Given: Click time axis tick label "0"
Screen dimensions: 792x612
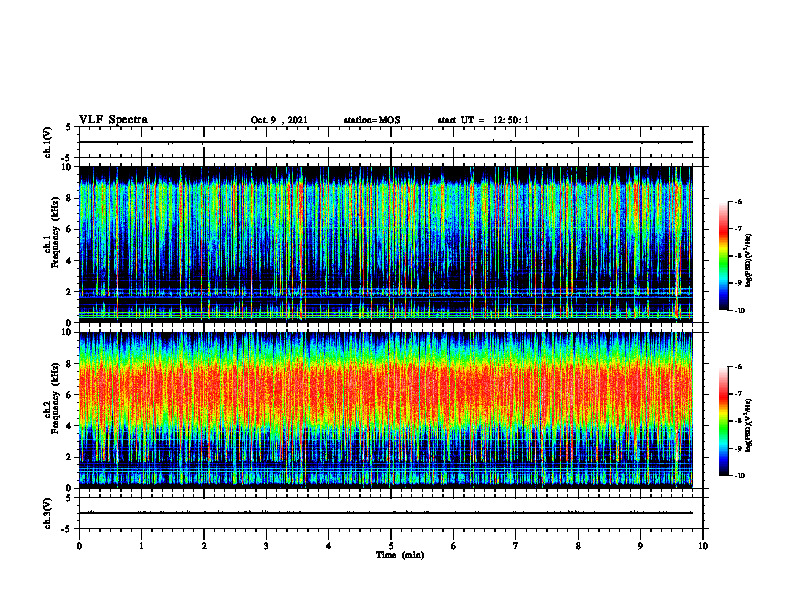Looking at the screenshot, I should coord(79,546).
